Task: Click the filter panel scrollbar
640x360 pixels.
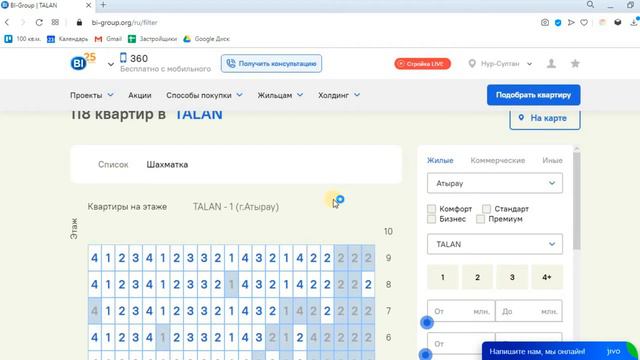Action: click(576, 200)
